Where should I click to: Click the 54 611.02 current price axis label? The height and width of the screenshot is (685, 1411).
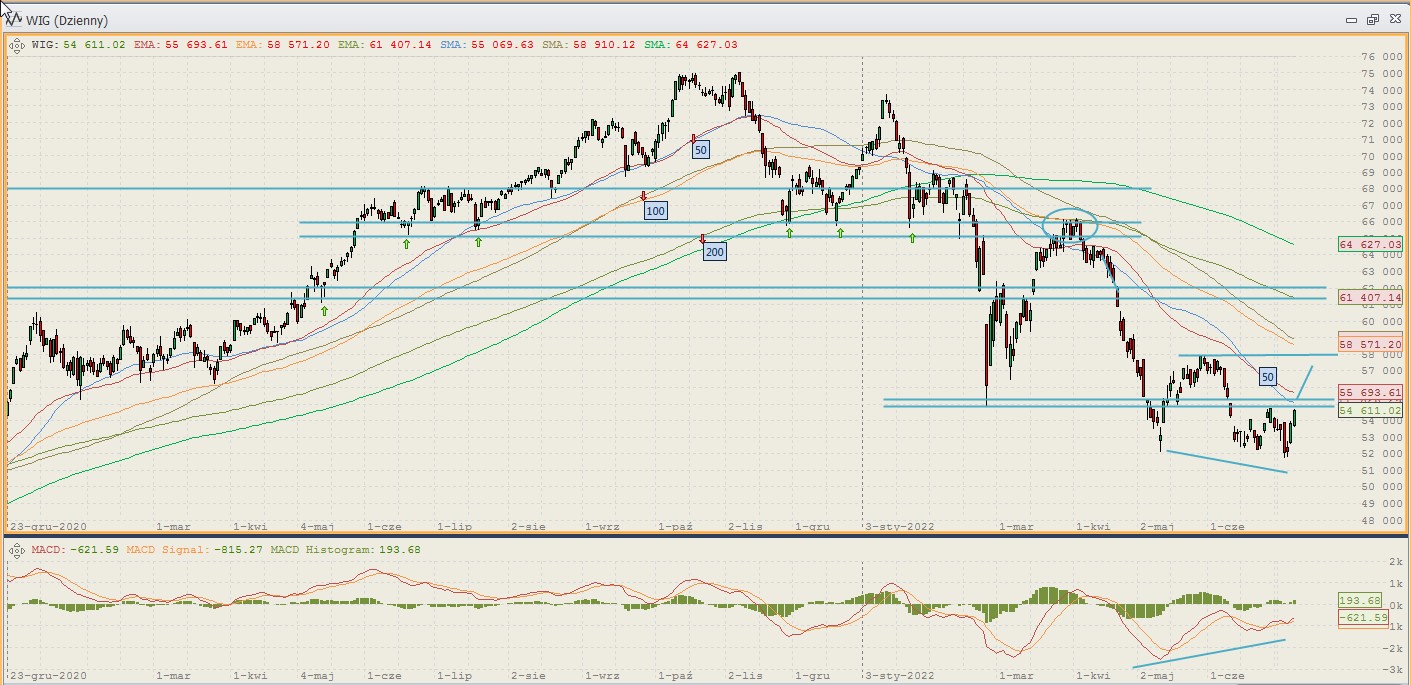click(1375, 411)
